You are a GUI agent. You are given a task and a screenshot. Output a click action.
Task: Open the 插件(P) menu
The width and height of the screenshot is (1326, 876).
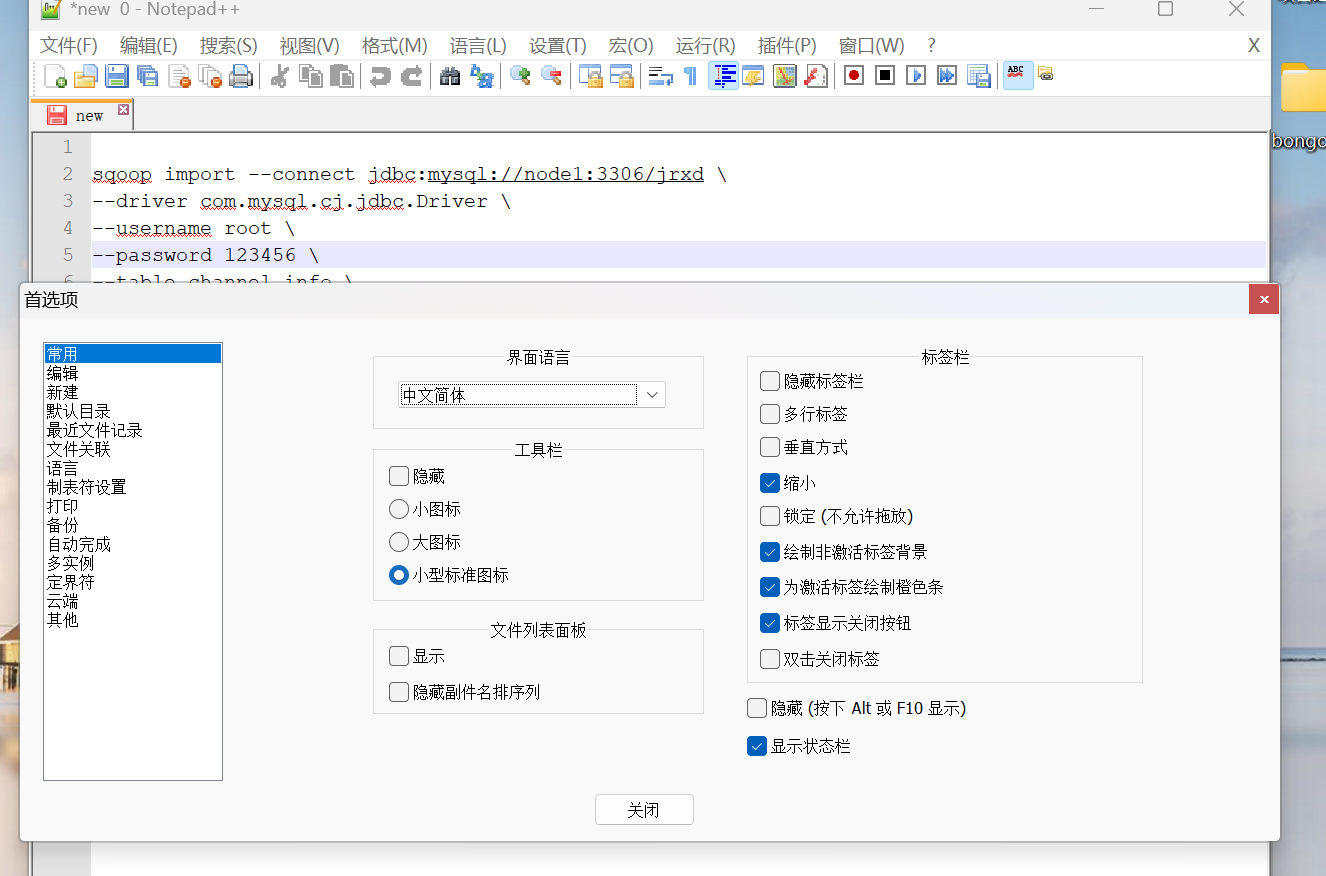[x=787, y=46]
